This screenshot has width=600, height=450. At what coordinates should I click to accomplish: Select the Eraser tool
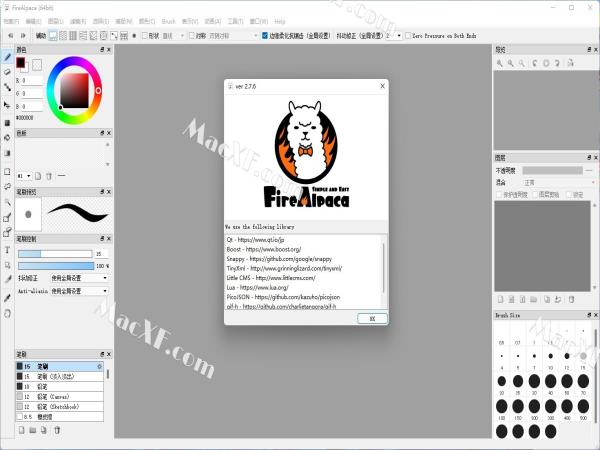click(x=7, y=72)
